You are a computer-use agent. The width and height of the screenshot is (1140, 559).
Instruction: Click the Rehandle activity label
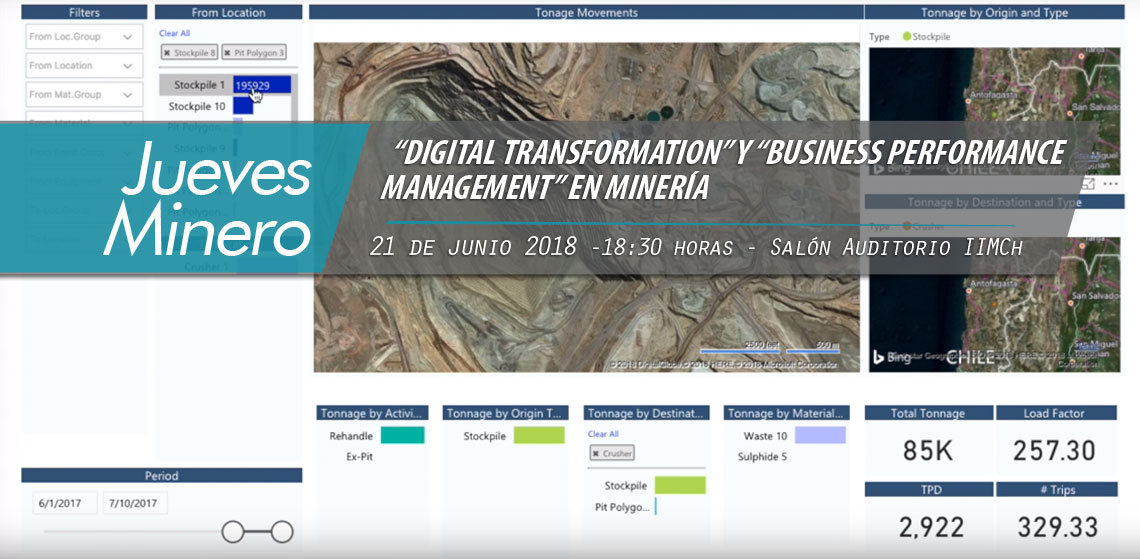351,436
